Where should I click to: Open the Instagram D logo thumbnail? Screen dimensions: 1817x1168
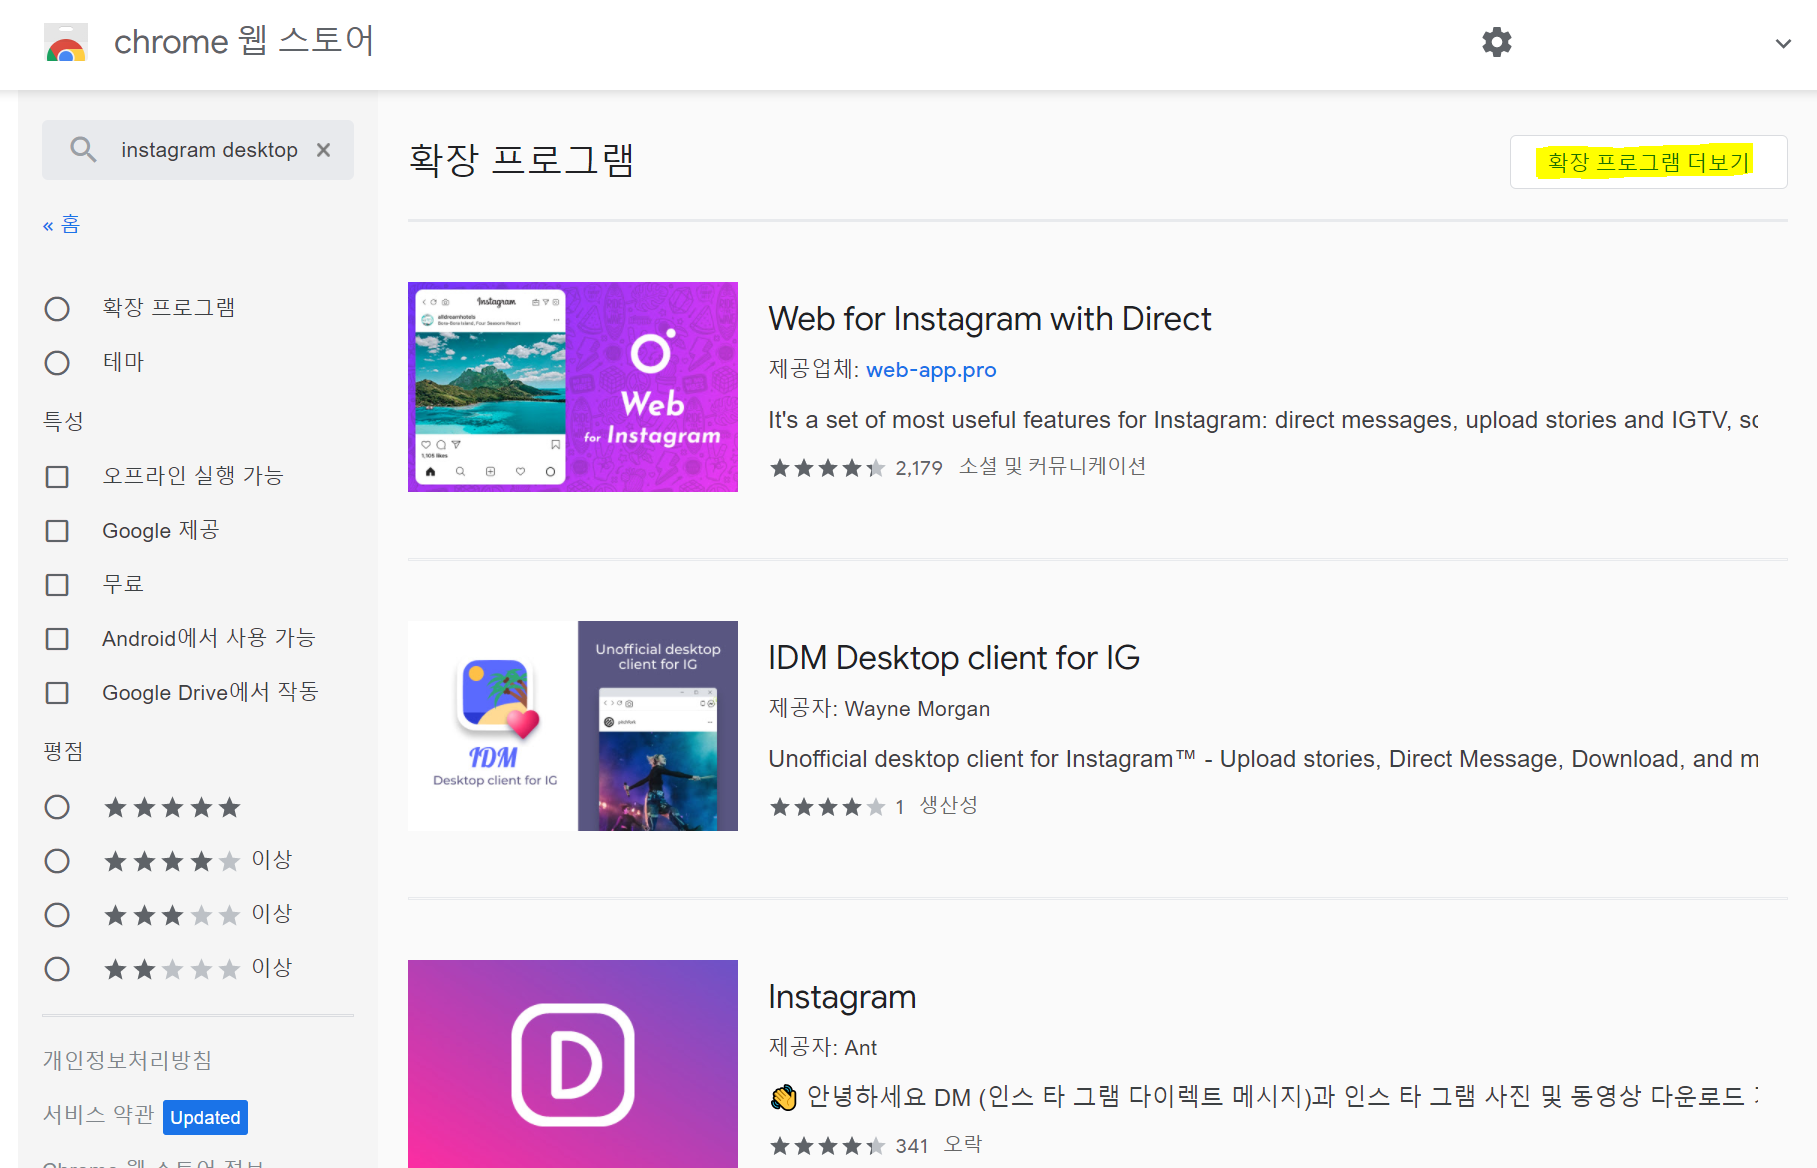[573, 1064]
